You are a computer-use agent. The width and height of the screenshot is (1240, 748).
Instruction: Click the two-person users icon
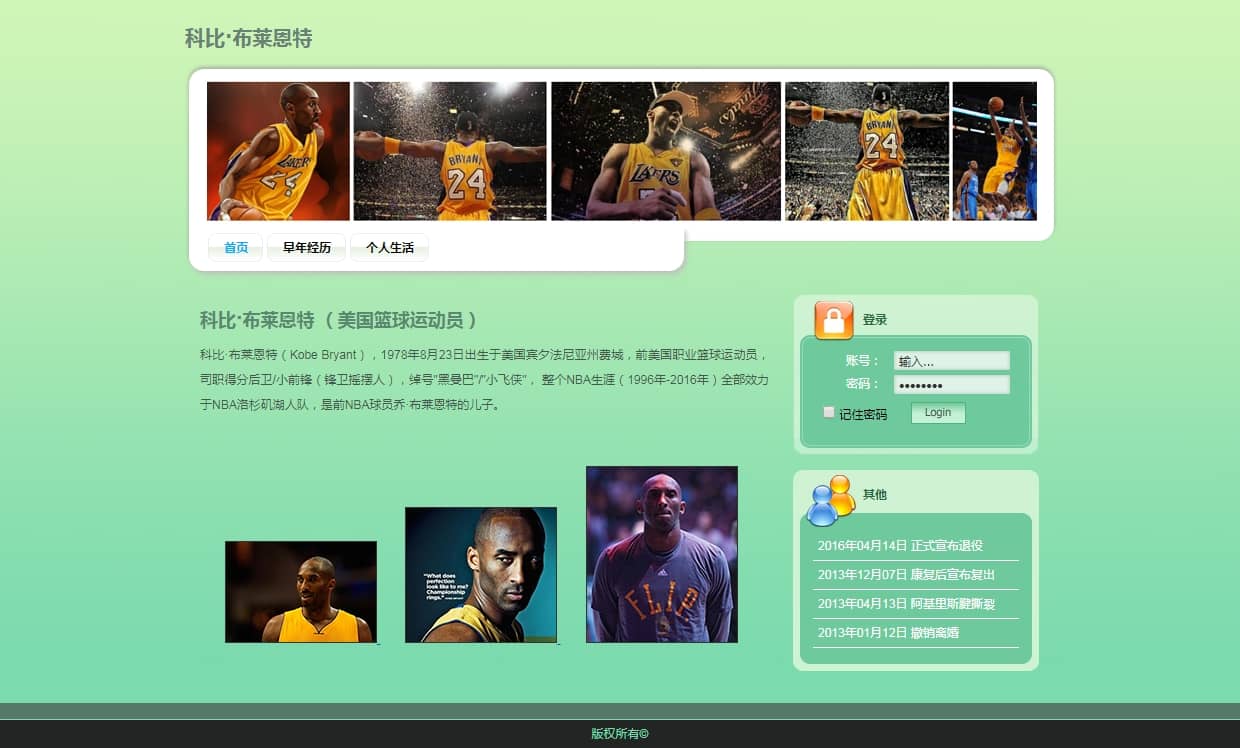831,499
